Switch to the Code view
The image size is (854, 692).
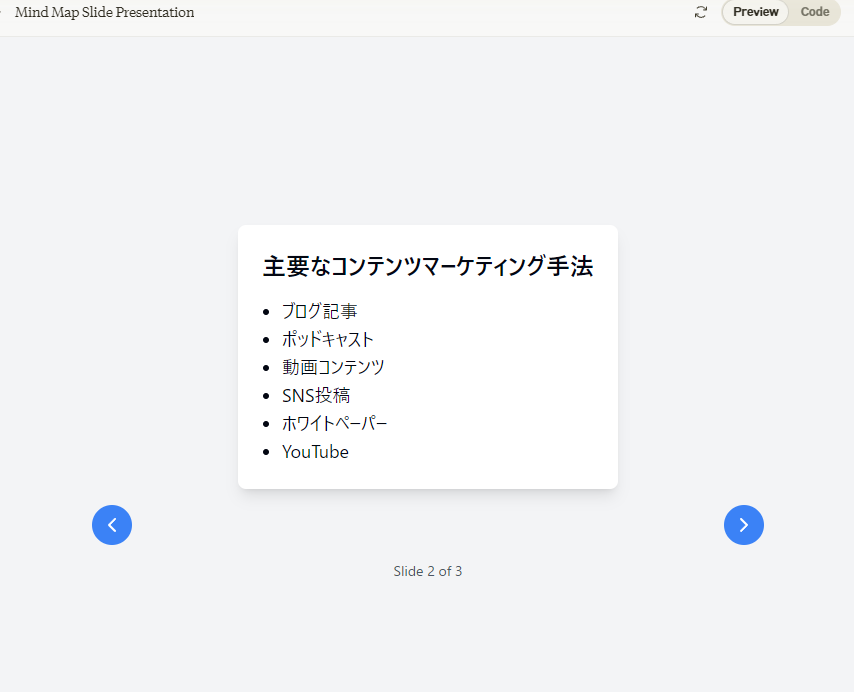(814, 12)
